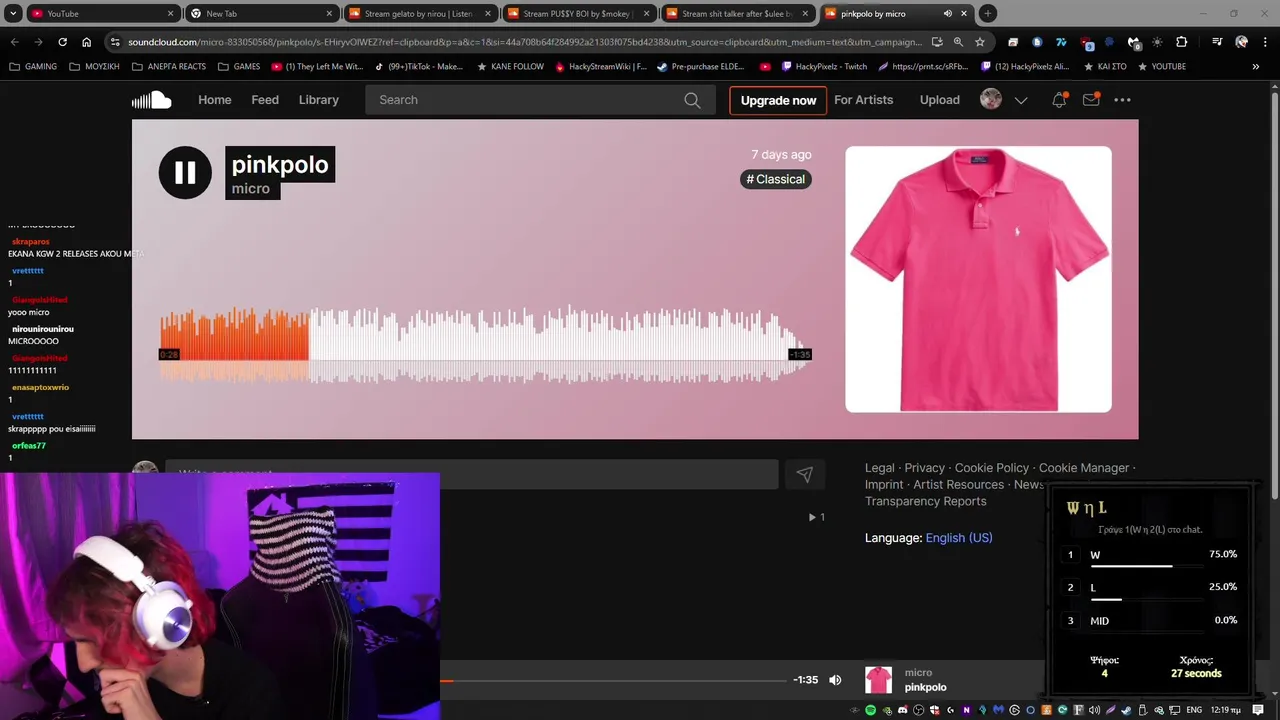Click the search magnifier icon
Viewport: 1280px width, 720px height.
(692, 100)
